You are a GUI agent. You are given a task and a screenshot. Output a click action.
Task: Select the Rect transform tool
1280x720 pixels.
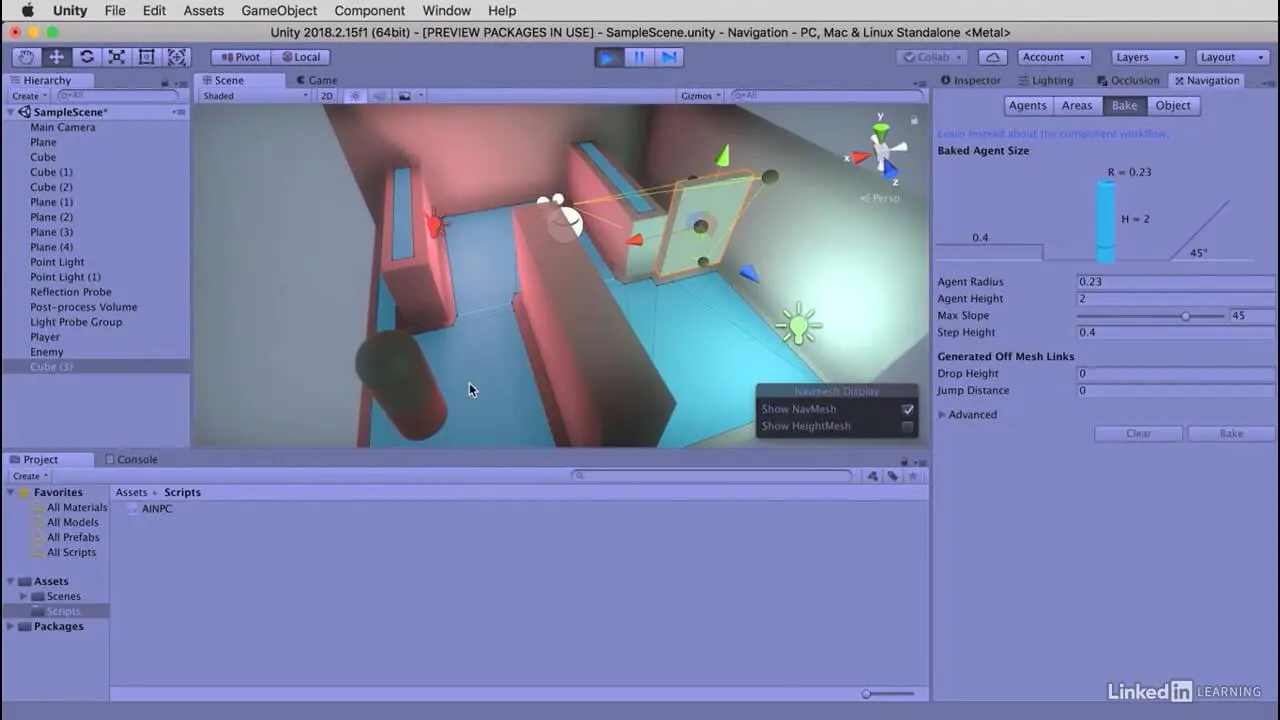(x=147, y=57)
